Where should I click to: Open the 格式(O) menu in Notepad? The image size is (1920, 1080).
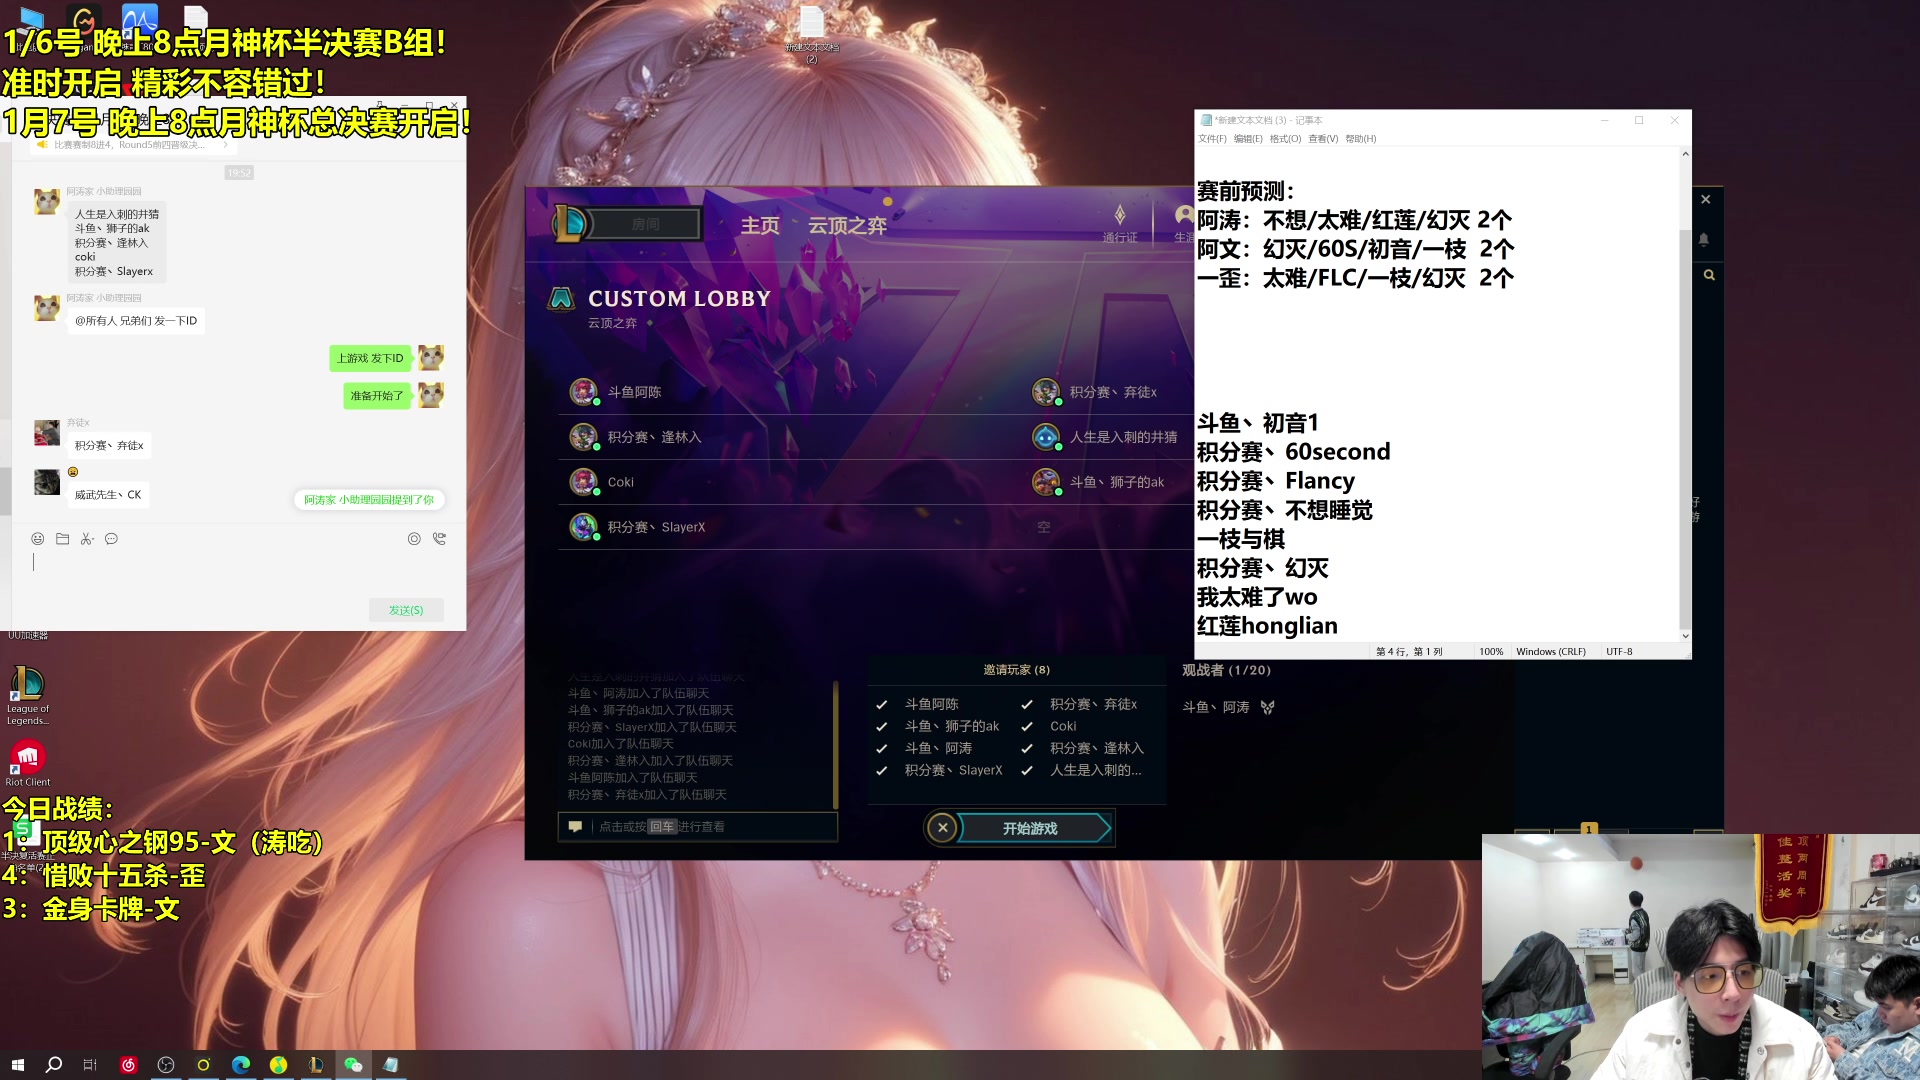tap(1285, 138)
